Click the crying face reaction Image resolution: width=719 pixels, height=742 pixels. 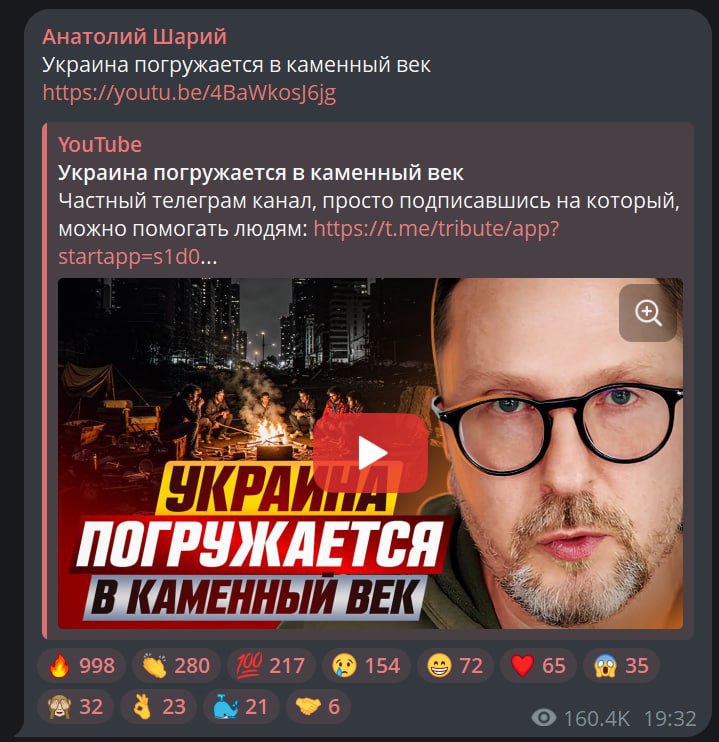click(366, 665)
